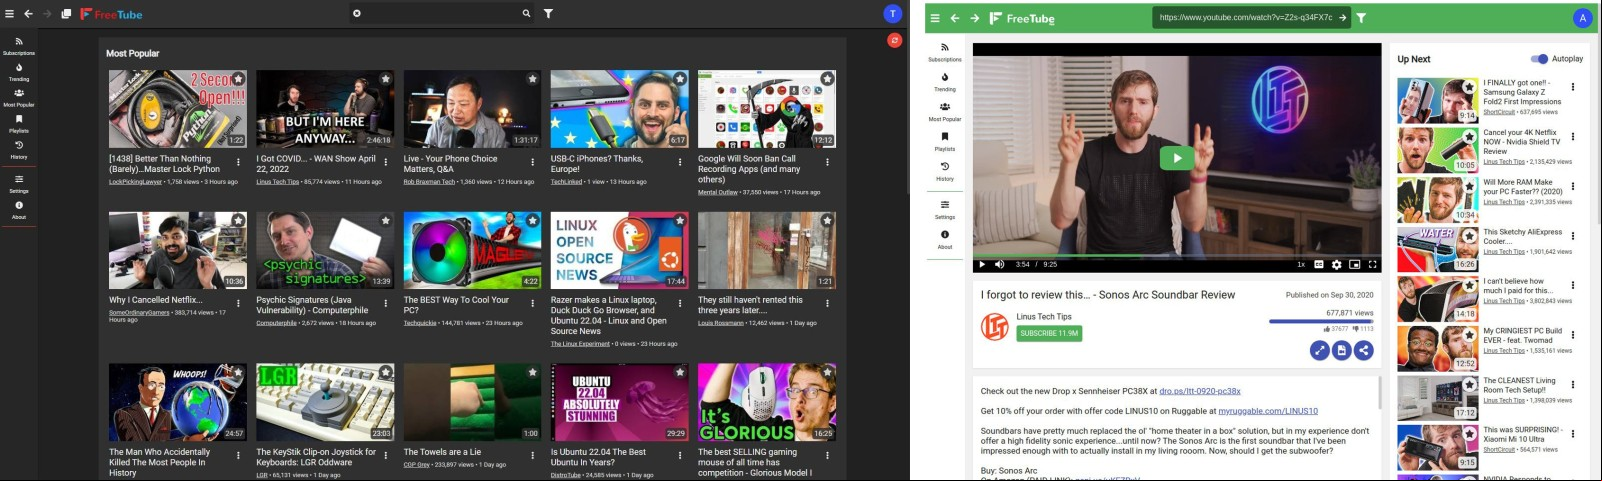
Task: Go back in the dark FreeTube window
Action: (x=28, y=14)
